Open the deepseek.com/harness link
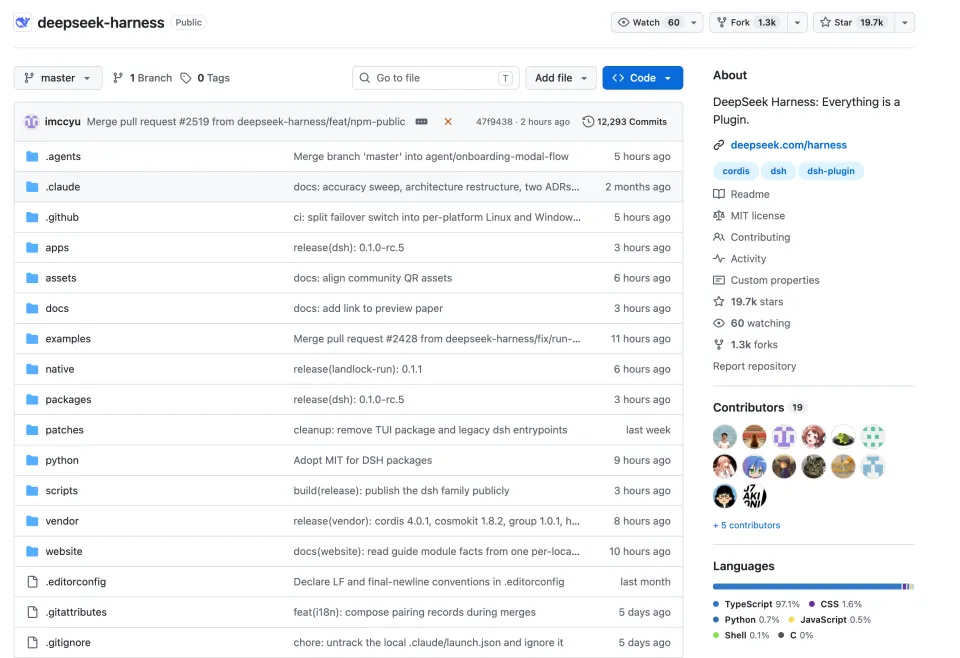This screenshot has height=658, width=960. tap(789, 145)
